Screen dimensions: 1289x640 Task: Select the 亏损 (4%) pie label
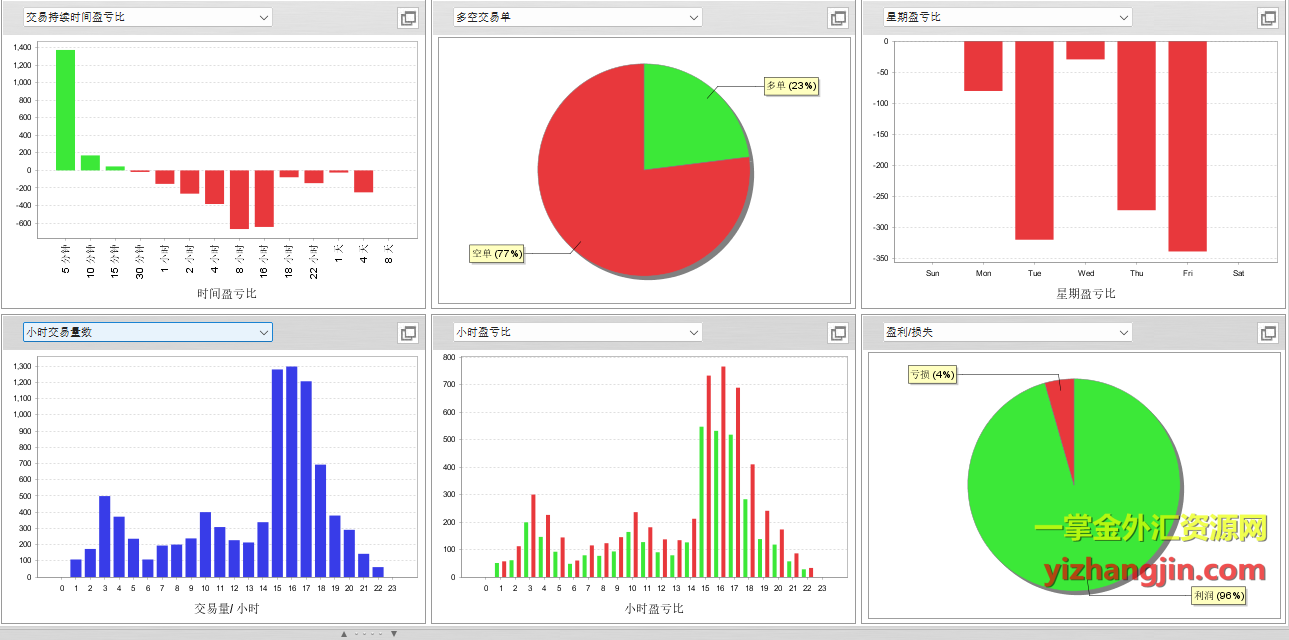932,375
